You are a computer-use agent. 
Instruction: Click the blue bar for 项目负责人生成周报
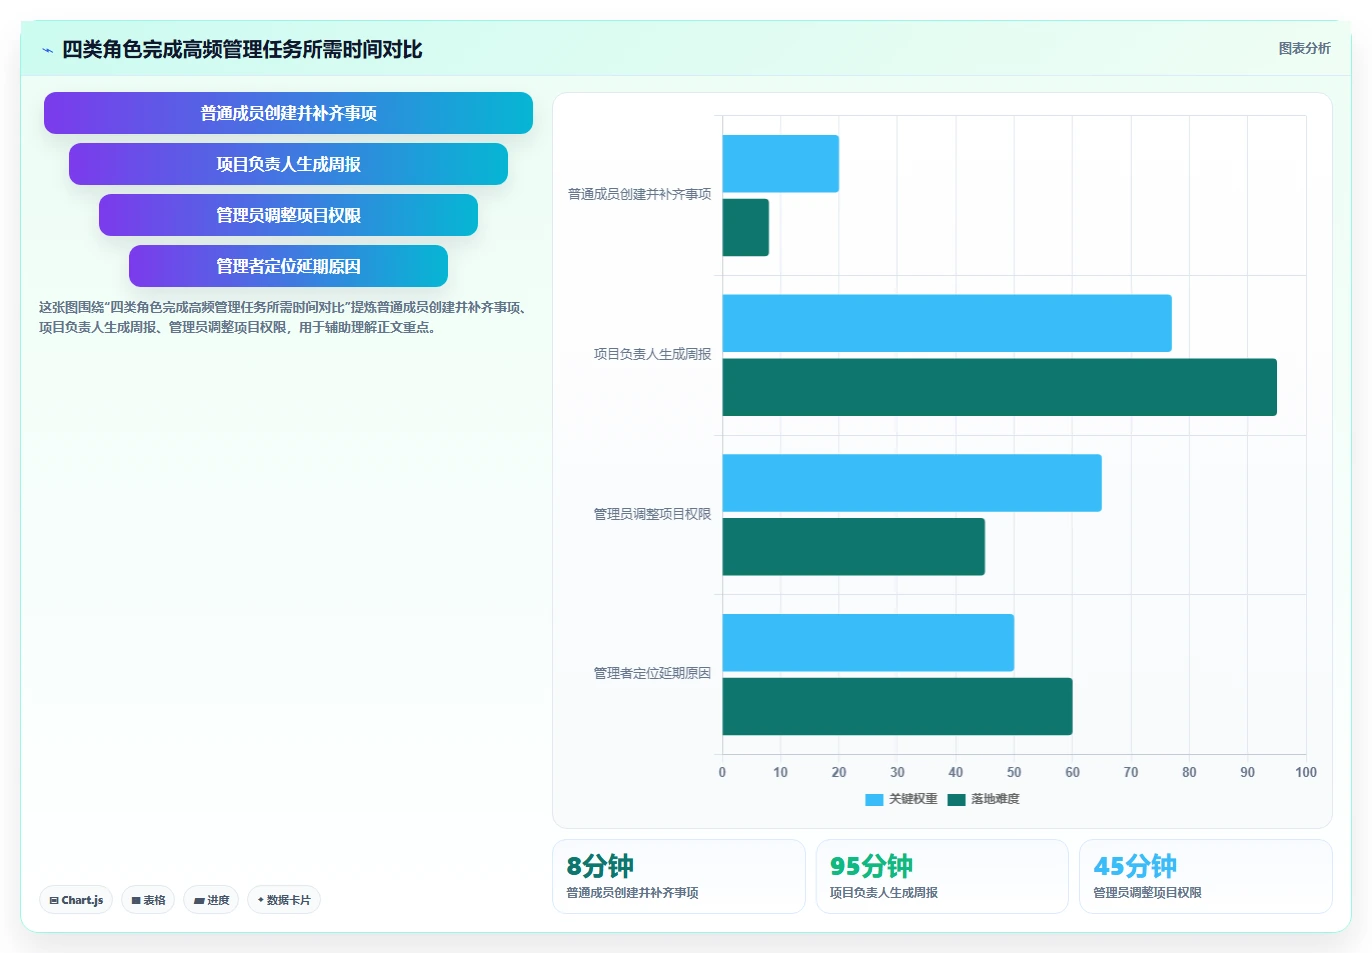click(x=947, y=323)
